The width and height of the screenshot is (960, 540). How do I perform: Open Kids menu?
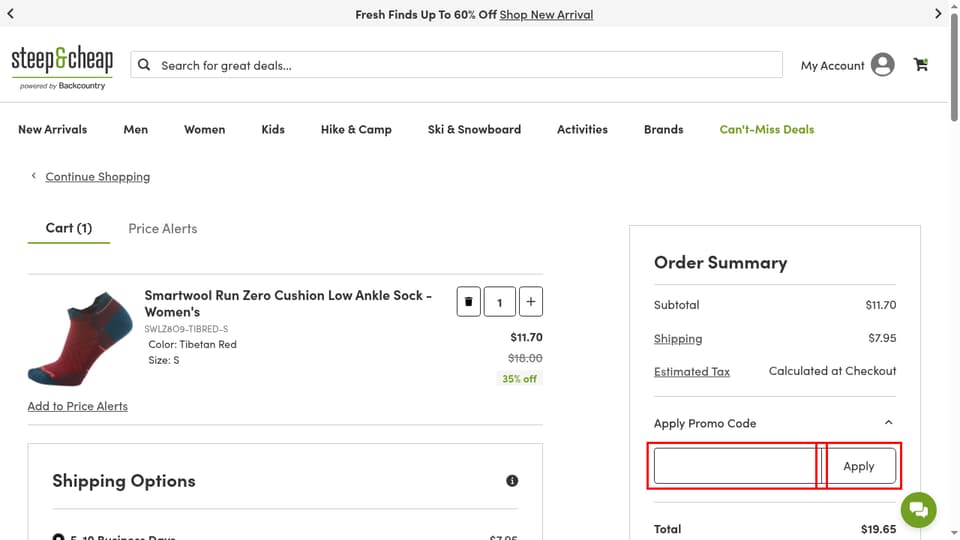coord(273,129)
